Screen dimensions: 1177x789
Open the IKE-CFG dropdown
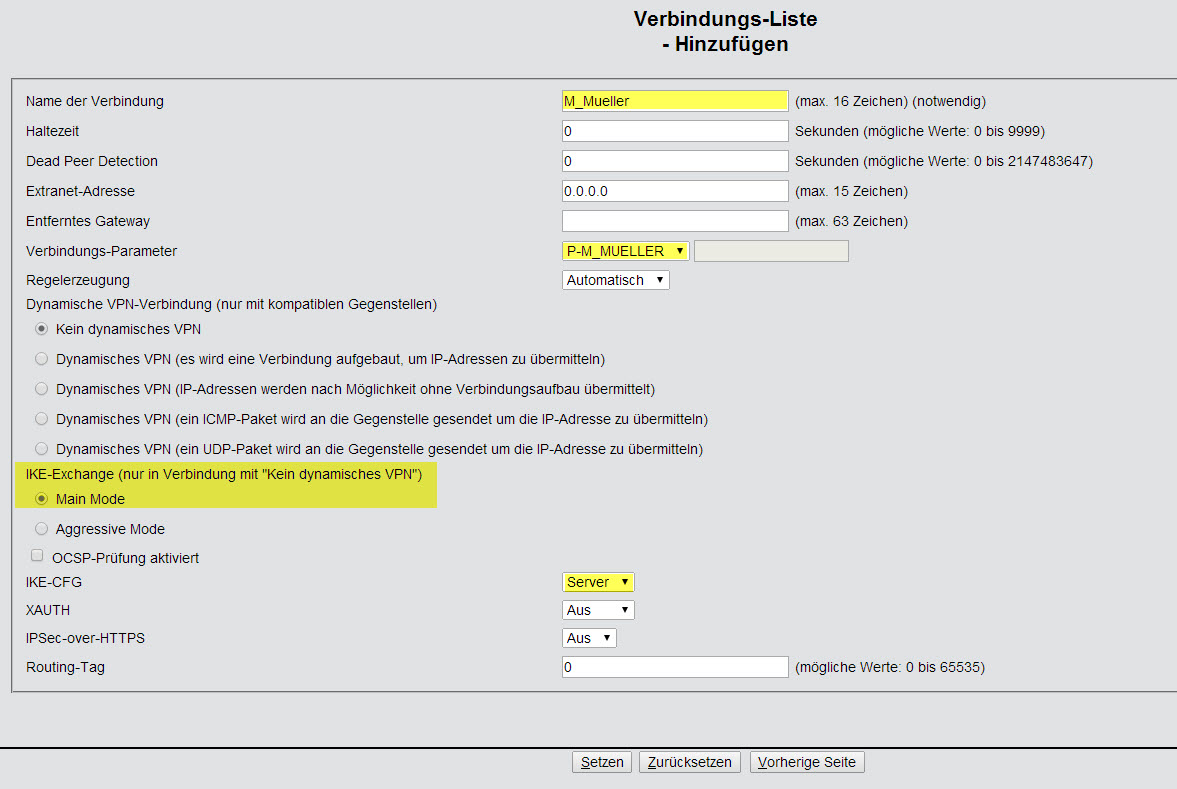pos(598,582)
